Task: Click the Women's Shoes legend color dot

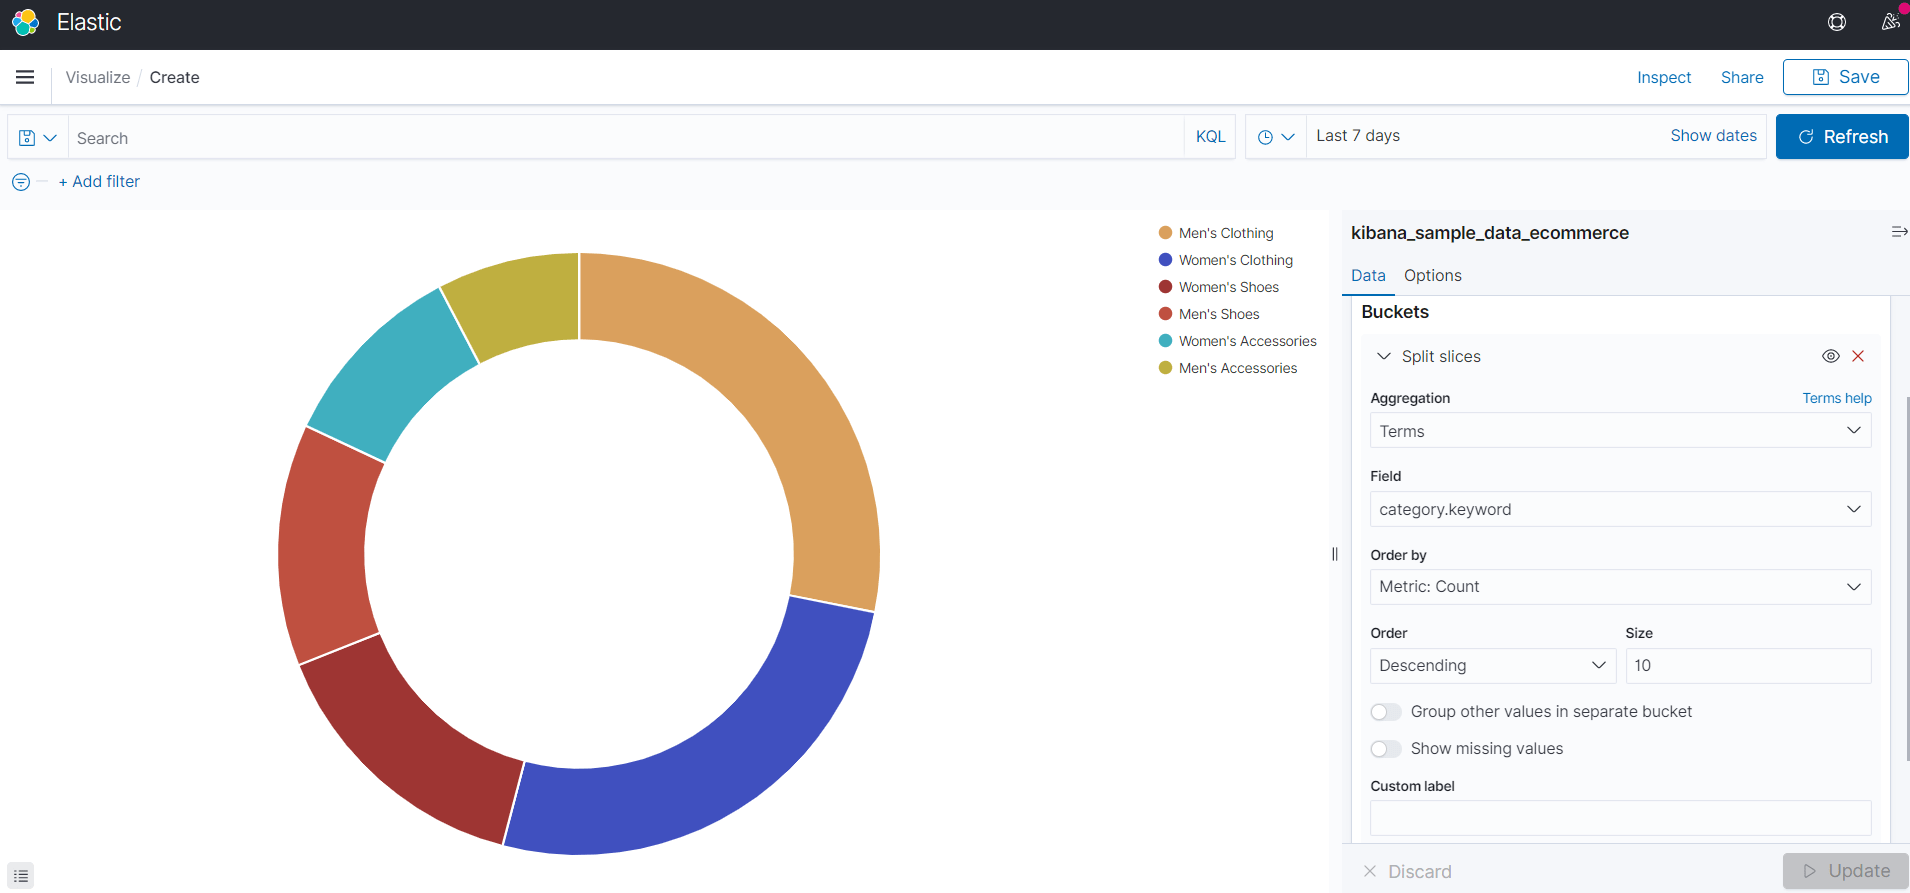Action: point(1165,287)
